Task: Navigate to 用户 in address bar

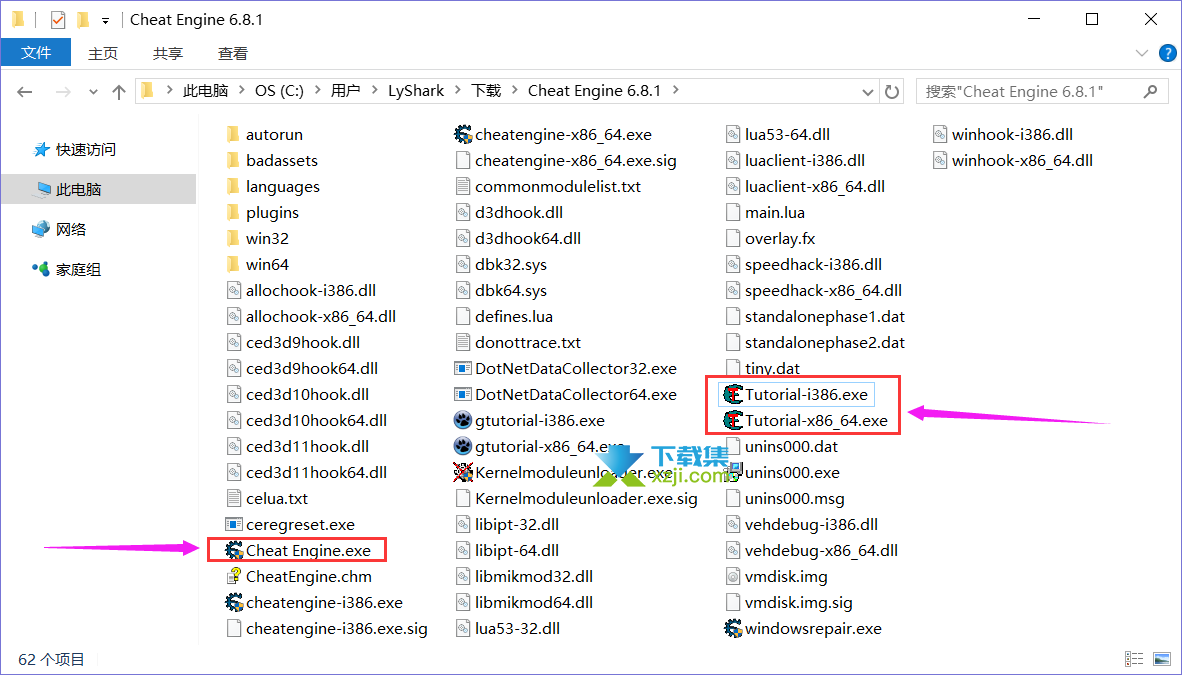Action: 345,91
